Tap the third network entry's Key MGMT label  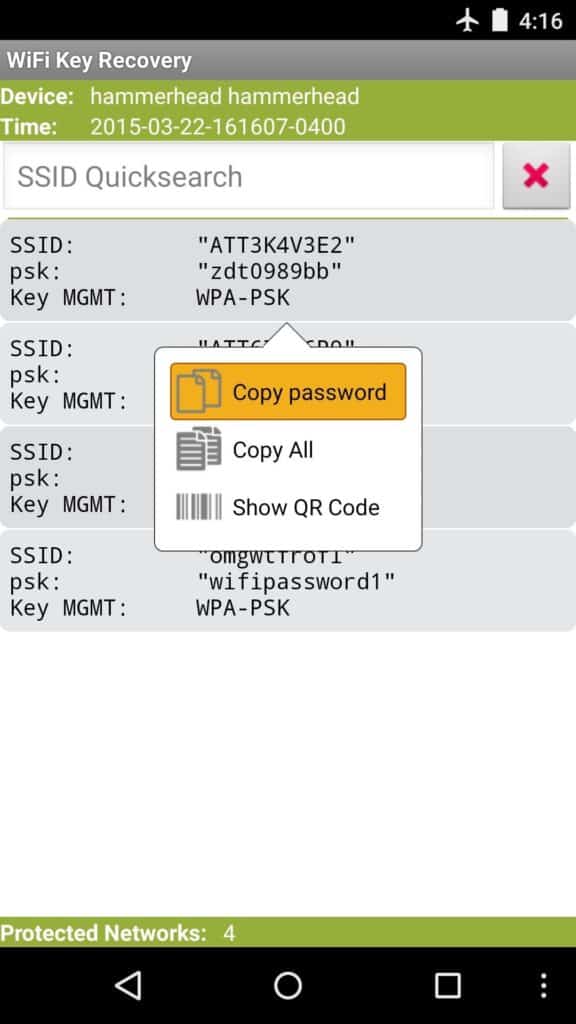tap(69, 505)
